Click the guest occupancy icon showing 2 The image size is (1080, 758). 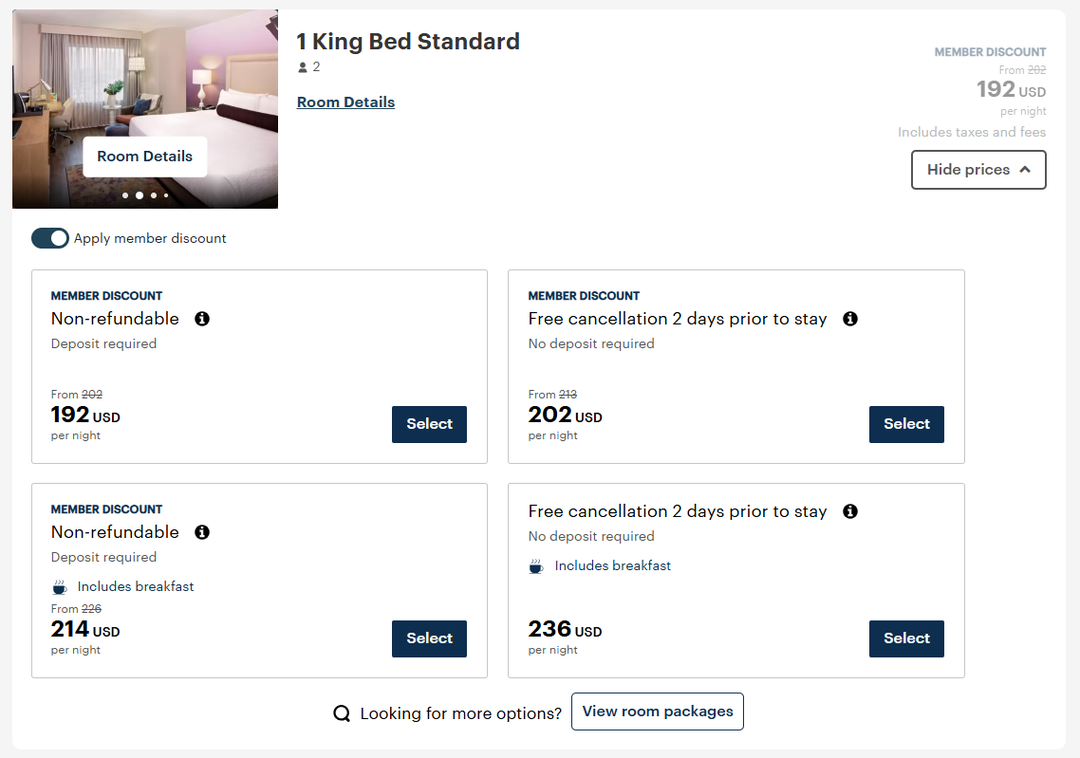(x=301, y=66)
